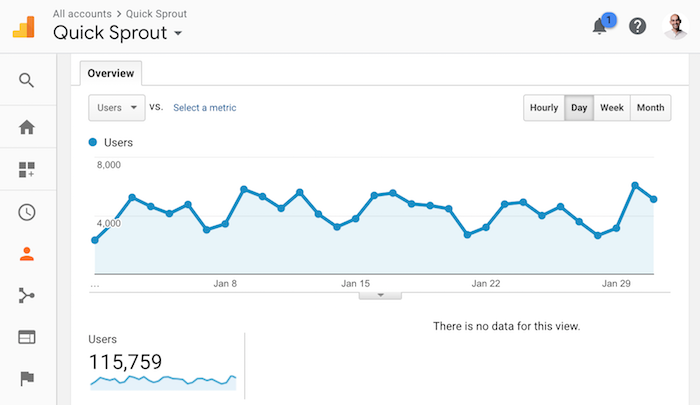Click the Select a metric link
This screenshot has height=405, width=700.
[x=204, y=108]
